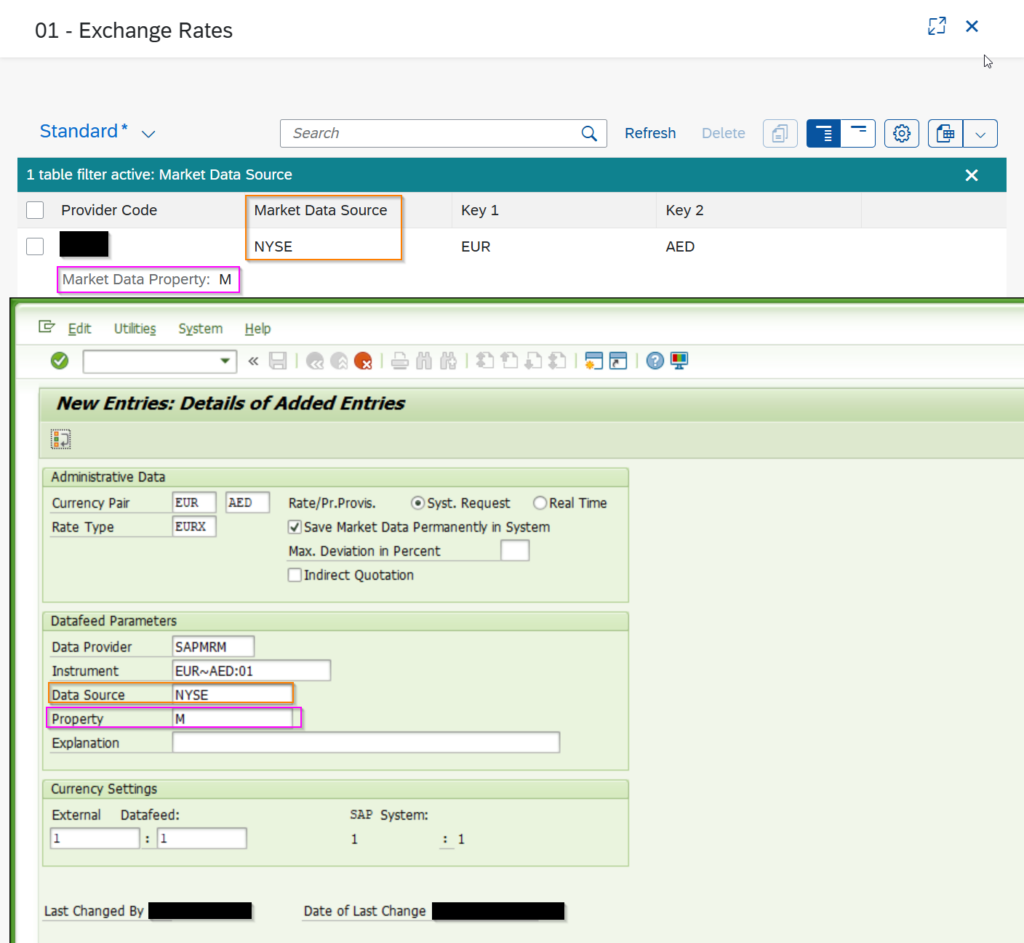1024x943 pixels.
Task: Click the Generate Shortcut icon
Action: click(618, 360)
